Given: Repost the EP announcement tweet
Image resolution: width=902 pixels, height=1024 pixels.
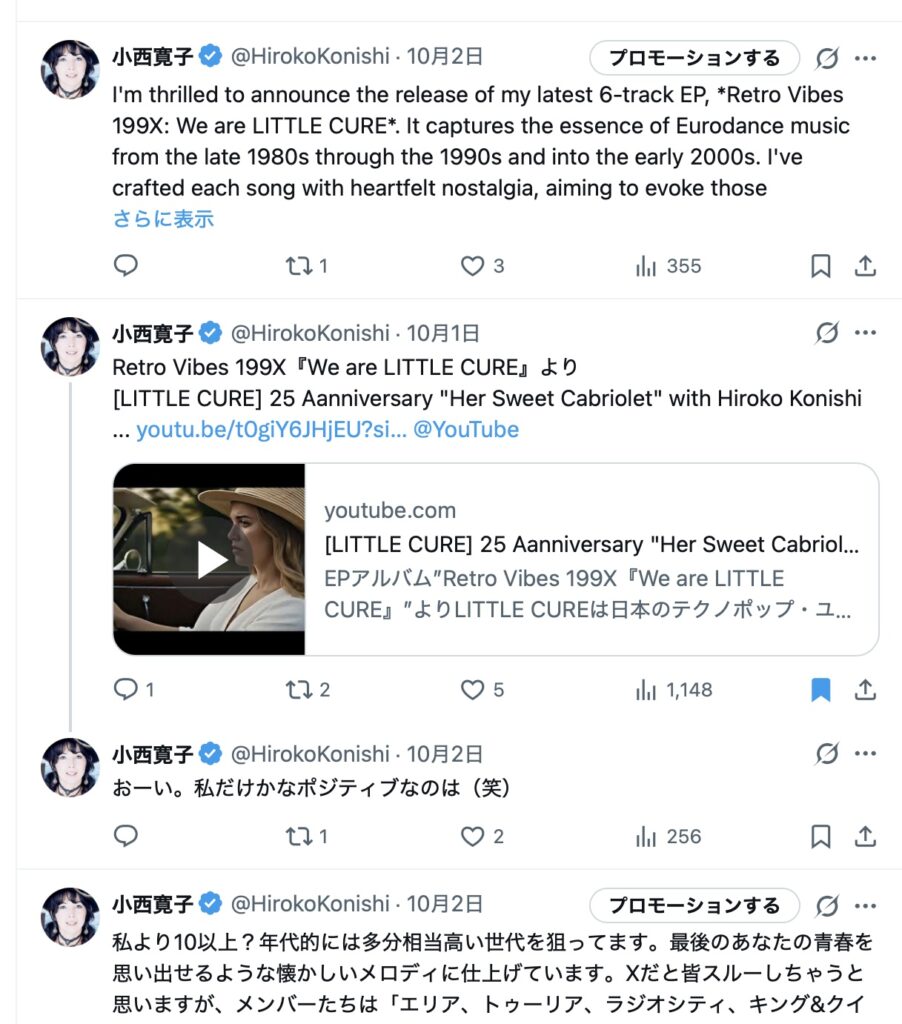Looking at the screenshot, I should tap(297, 266).
